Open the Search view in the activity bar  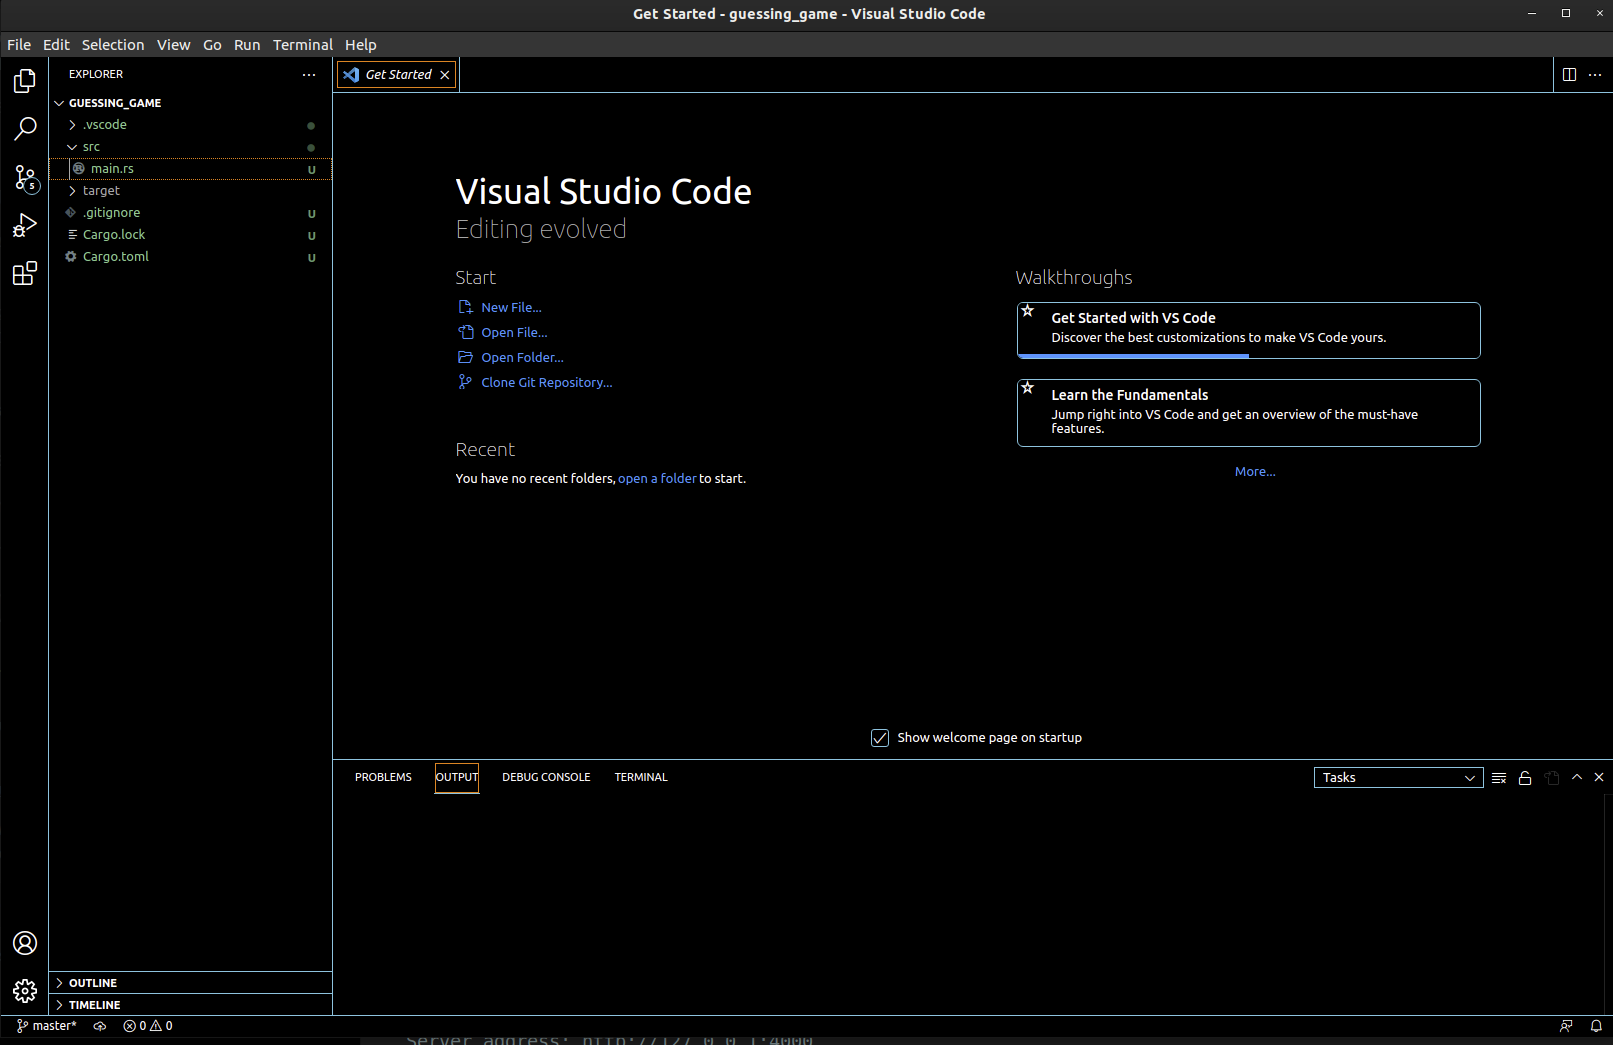25,129
